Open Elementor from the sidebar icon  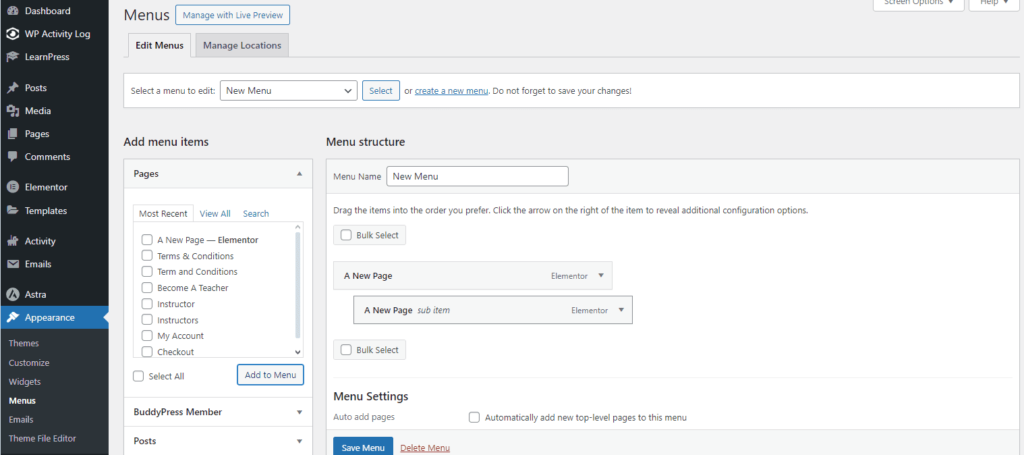12,187
